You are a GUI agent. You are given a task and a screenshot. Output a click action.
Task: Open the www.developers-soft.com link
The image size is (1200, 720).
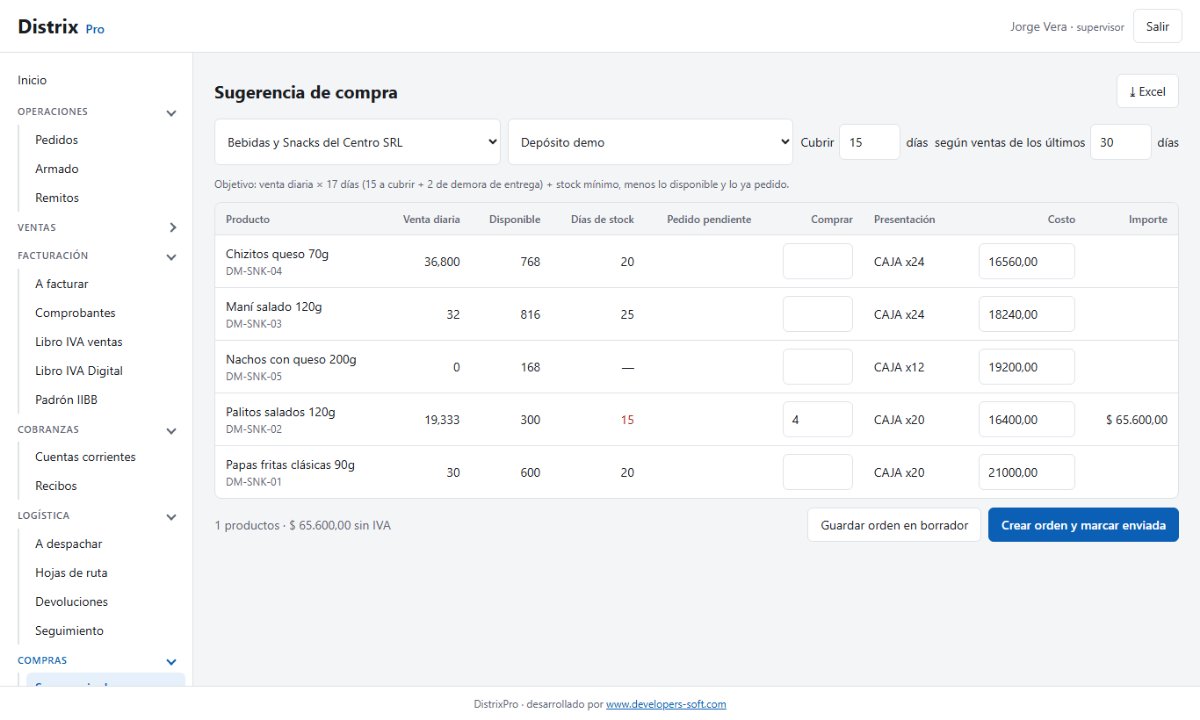click(666, 704)
